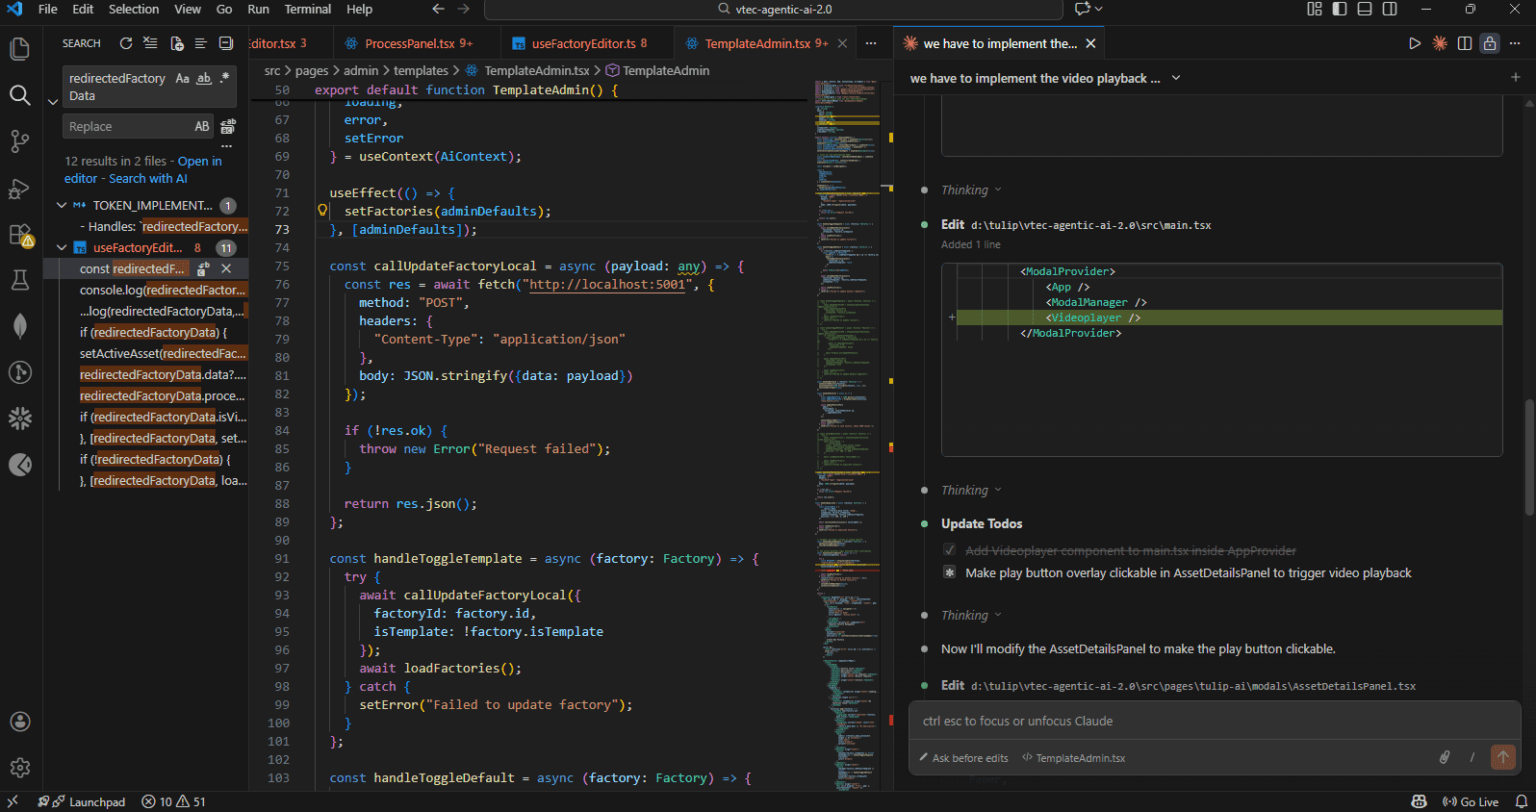Close the TemplateAdmin.tsx tab
1536x812 pixels.
(x=842, y=44)
